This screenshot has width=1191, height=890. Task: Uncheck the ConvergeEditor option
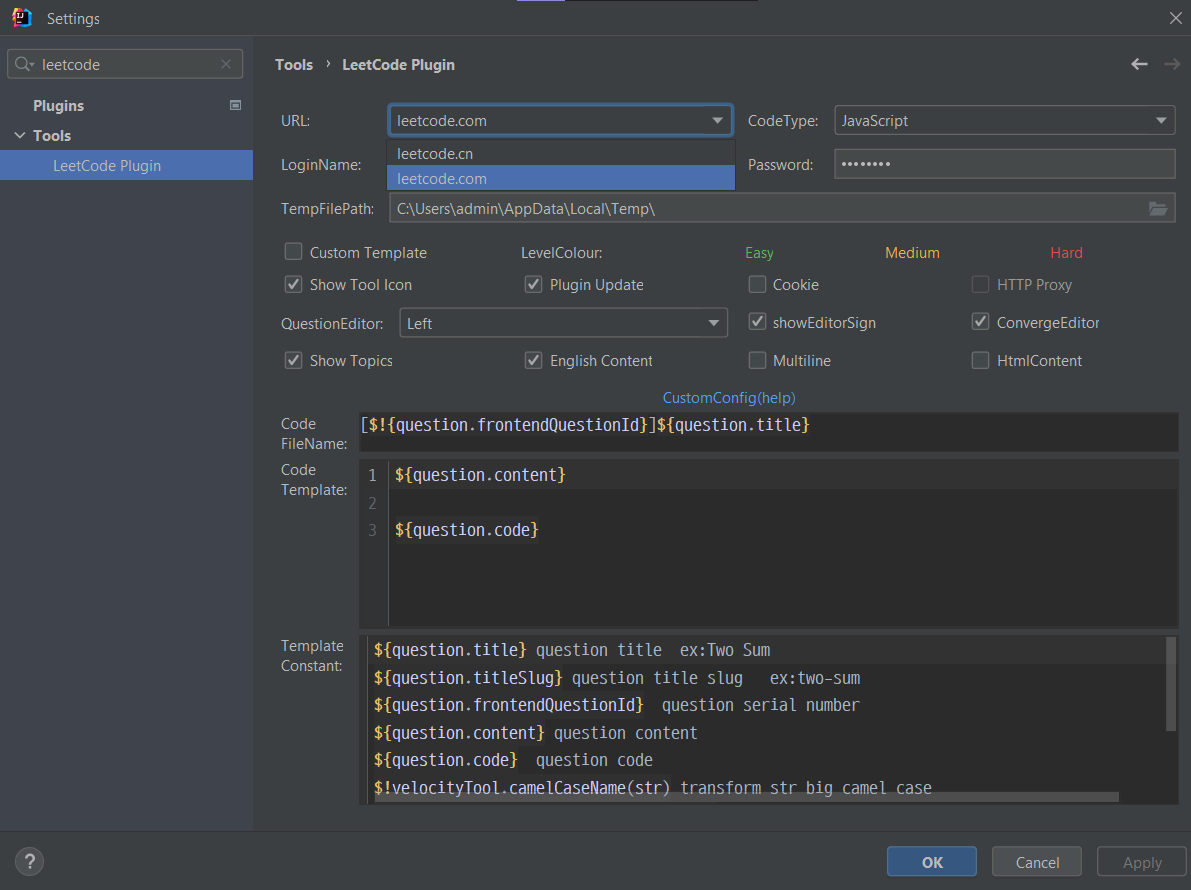click(x=981, y=321)
